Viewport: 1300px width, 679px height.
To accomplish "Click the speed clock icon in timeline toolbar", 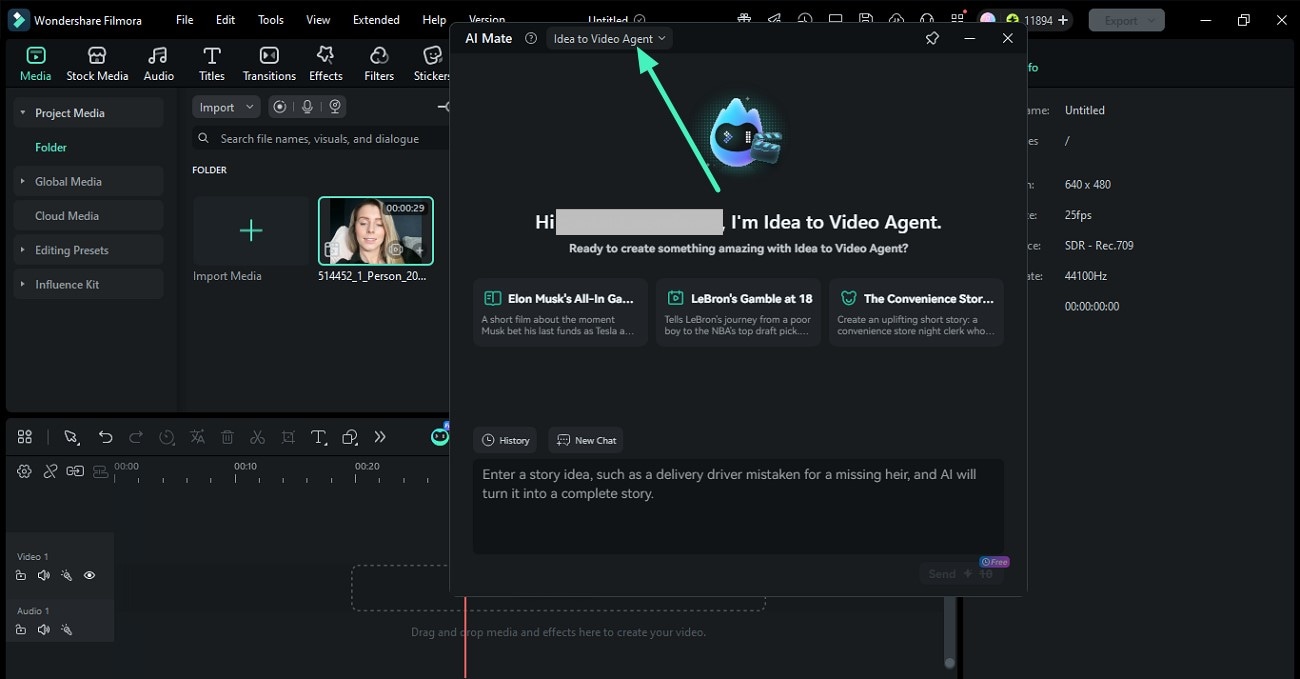I will 167,437.
